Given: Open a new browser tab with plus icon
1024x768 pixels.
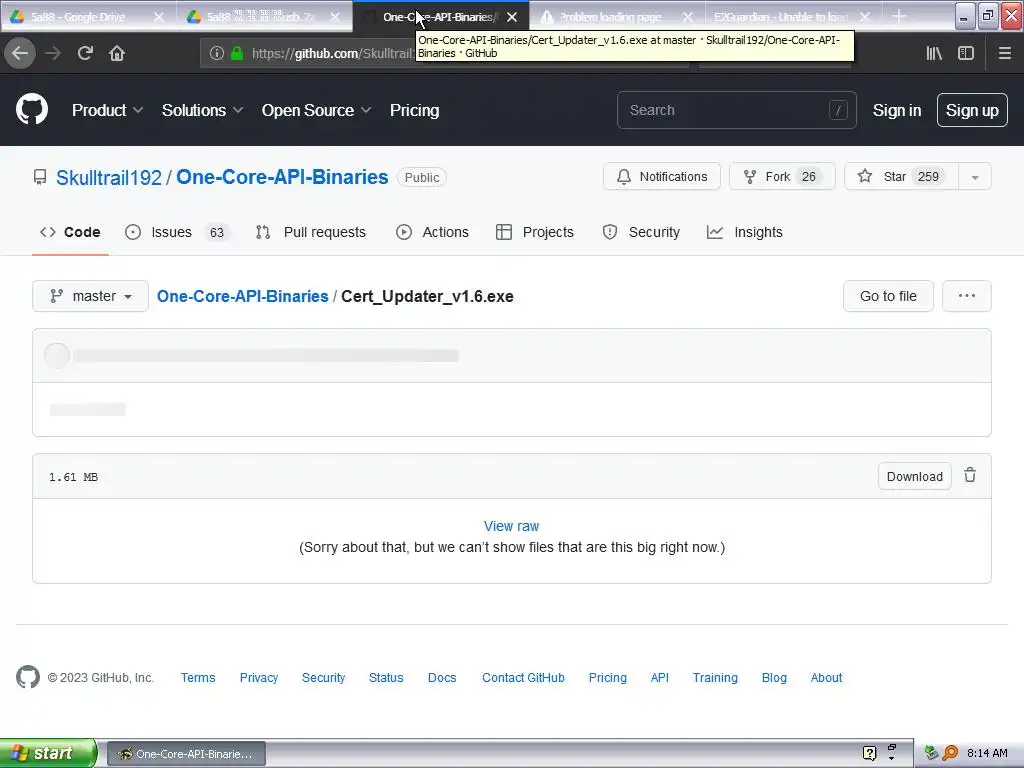Looking at the screenshot, I should tap(899, 16).
